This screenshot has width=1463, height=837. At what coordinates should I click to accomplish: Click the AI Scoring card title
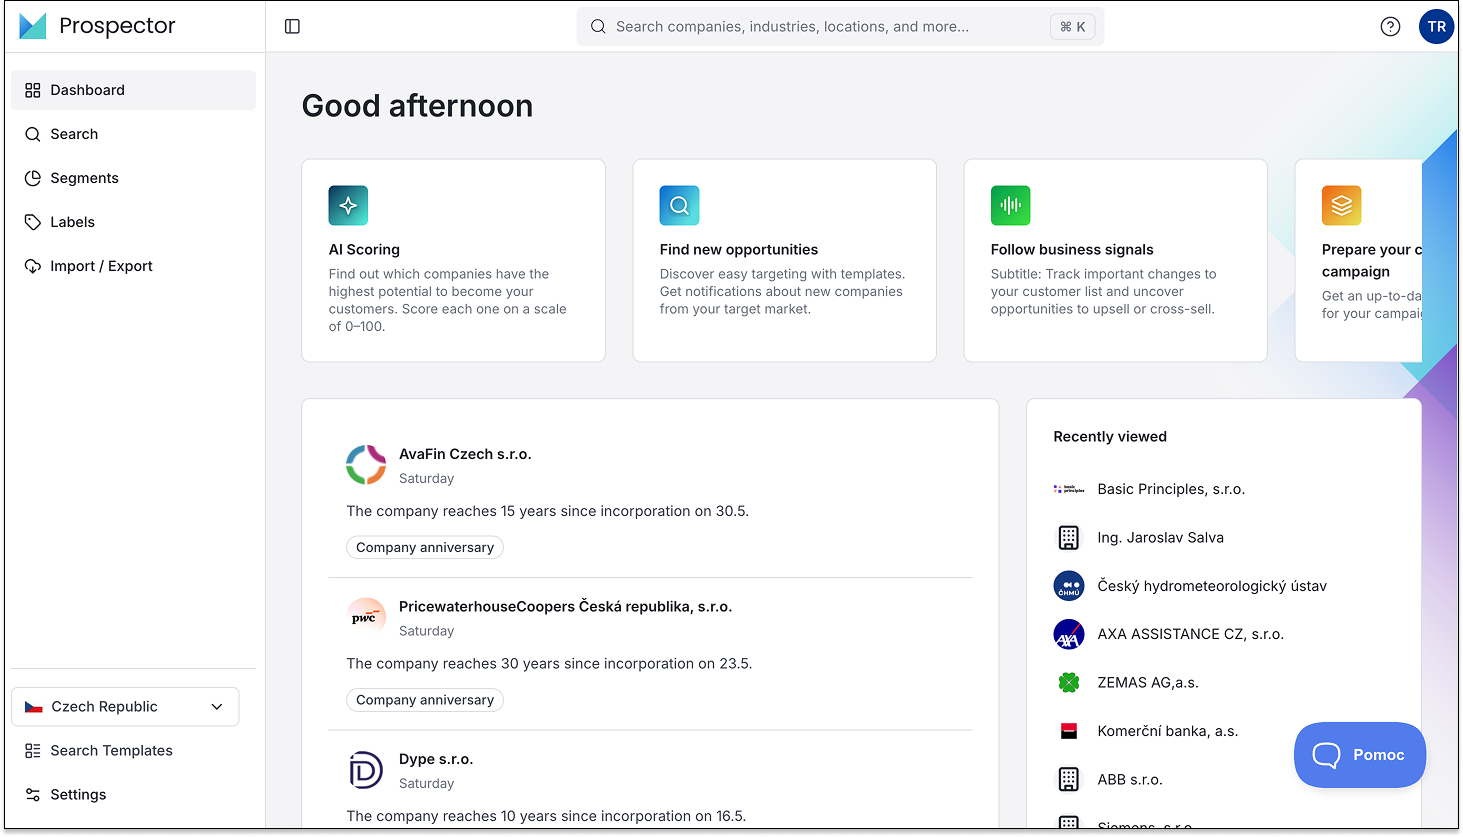pyautogui.click(x=364, y=250)
